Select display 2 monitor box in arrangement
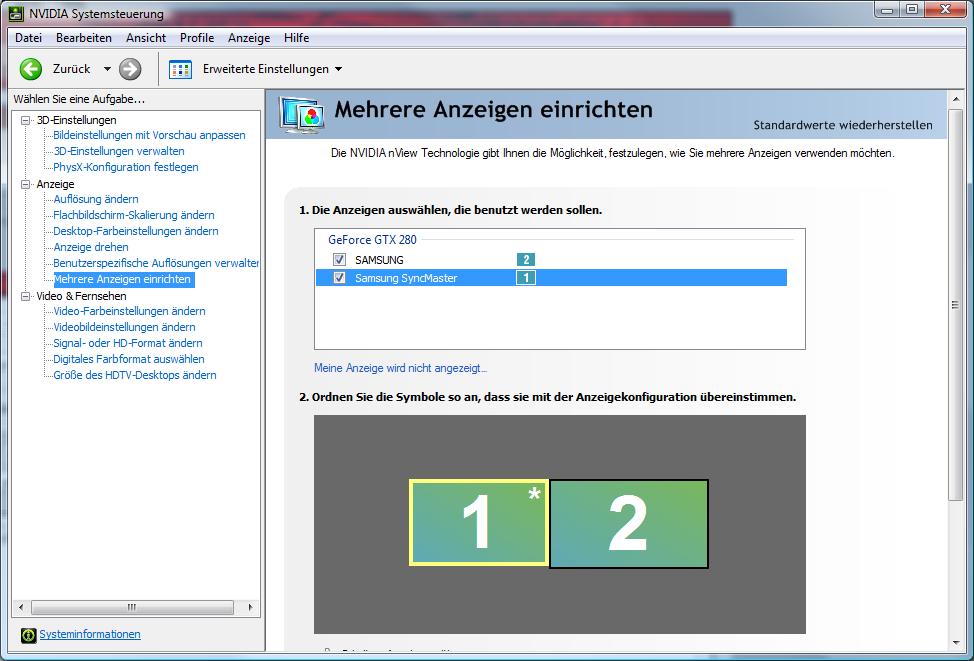974x661 pixels. tap(629, 524)
